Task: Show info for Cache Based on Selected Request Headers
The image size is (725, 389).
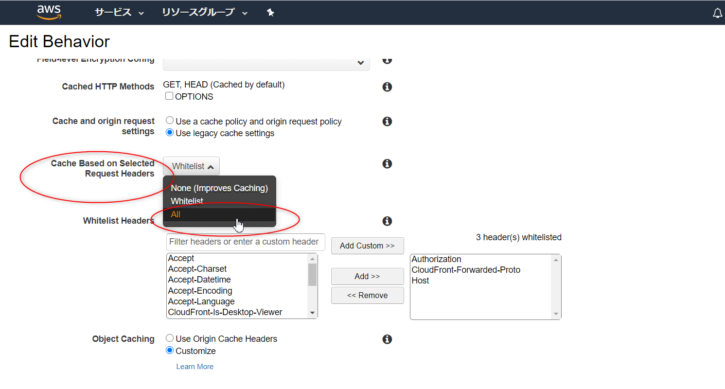Action: [x=387, y=164]
